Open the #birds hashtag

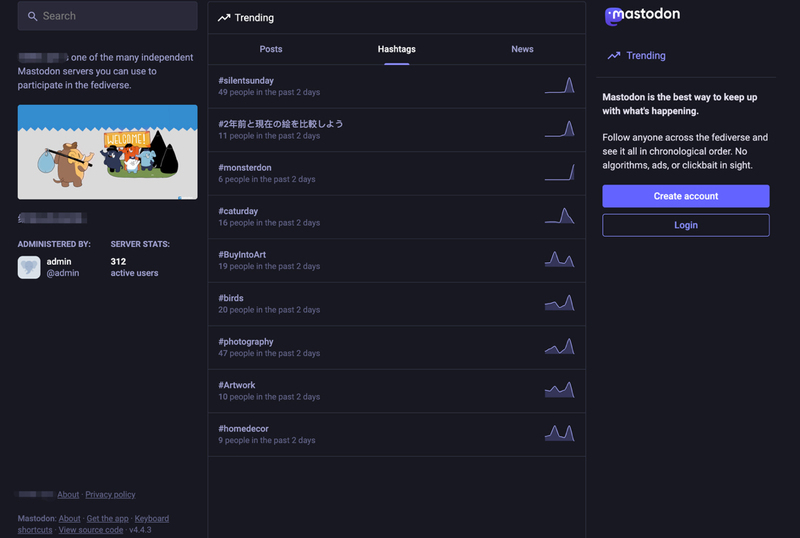[x=231, y=298]
